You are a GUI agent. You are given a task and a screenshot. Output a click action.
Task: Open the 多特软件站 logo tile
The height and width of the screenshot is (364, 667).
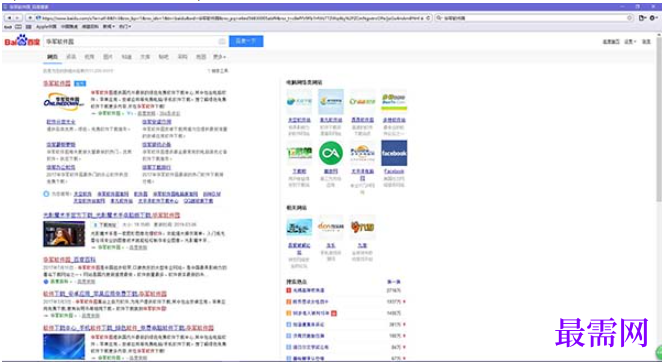tap(394, 101)
